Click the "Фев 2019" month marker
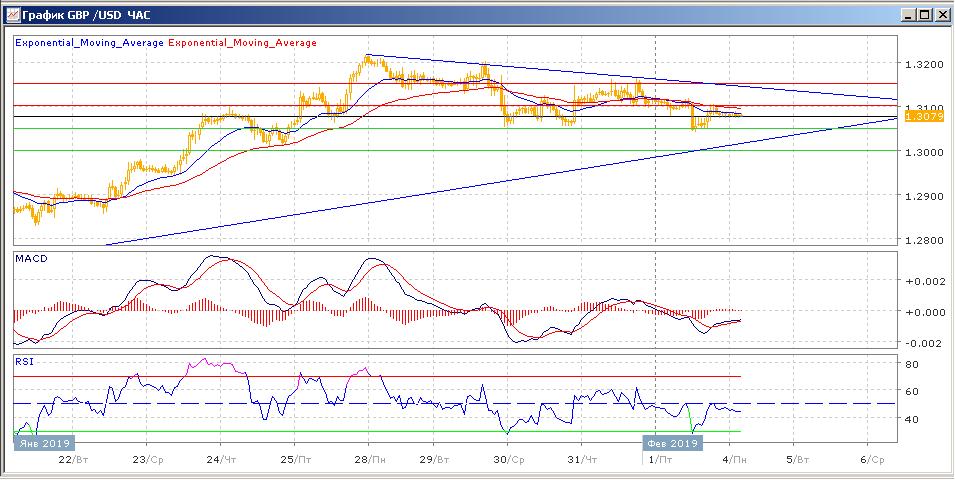955x480 pixels. point(673,443)
